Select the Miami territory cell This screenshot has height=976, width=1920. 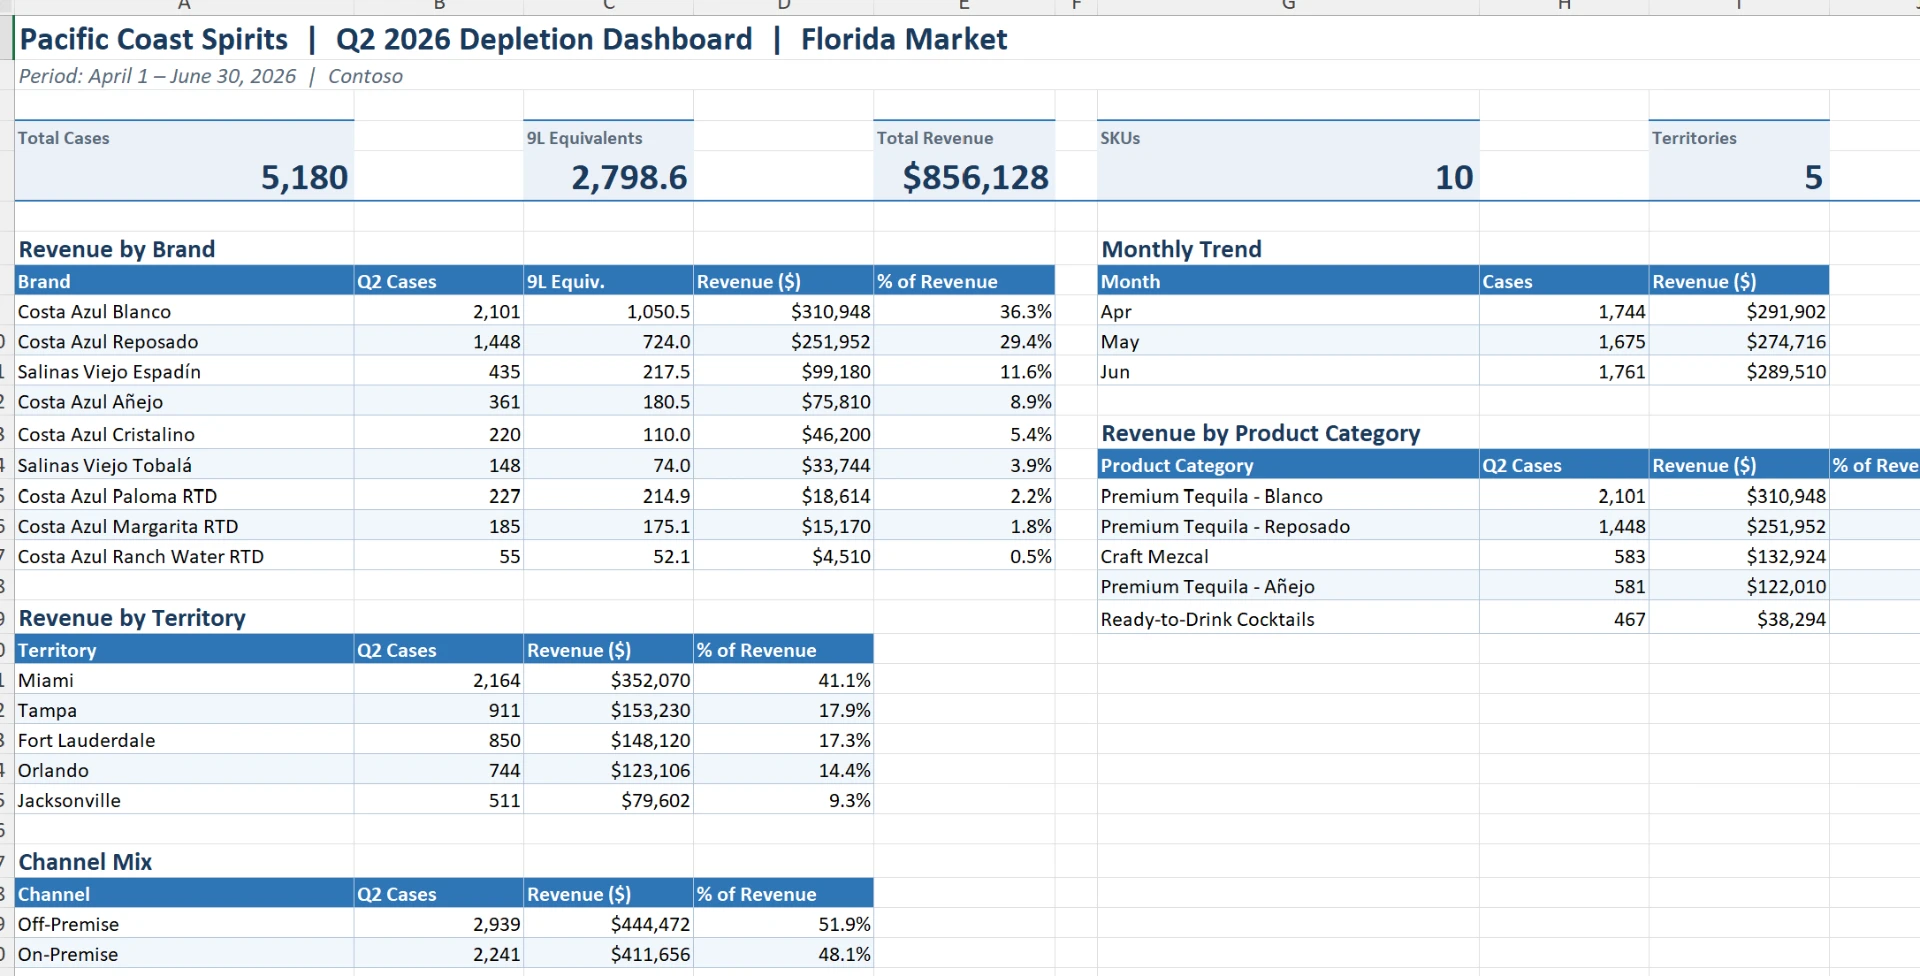pyautogui.click(x=184, y=680)
